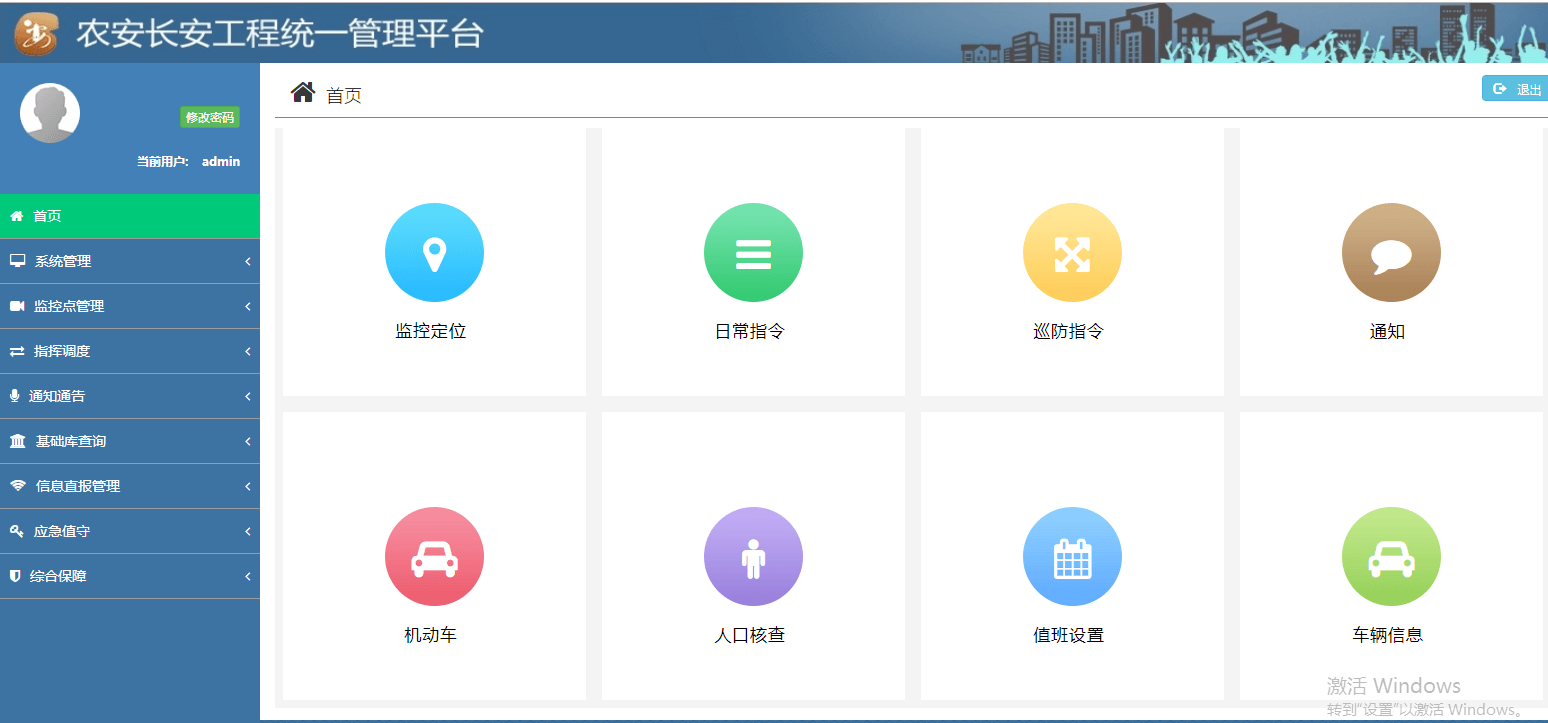
Task: Click the 人口核查 text label
Action: tap(750, 635)
